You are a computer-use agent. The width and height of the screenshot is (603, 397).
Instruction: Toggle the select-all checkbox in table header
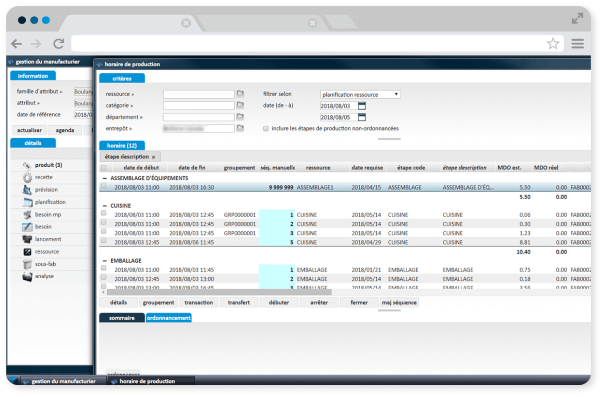tap(103, 168)
